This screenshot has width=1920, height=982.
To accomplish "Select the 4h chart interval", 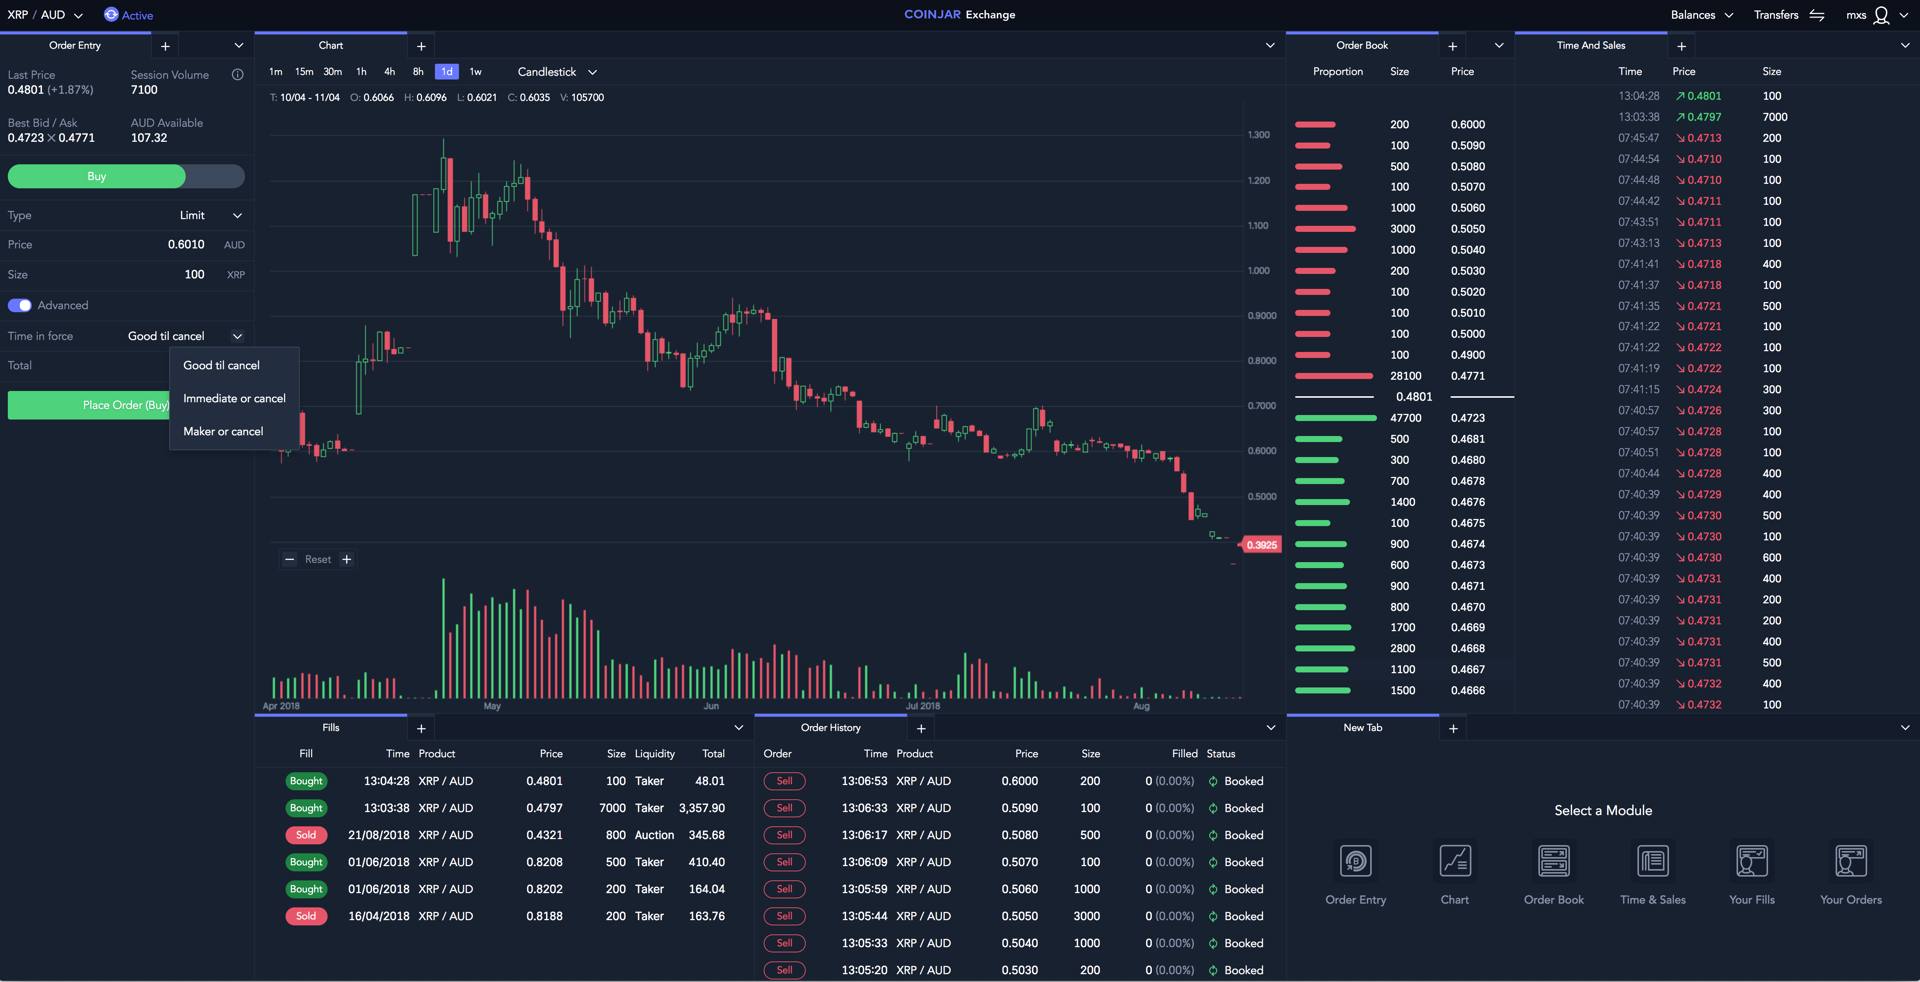I will pyautogui.click(x=390, y=72).
